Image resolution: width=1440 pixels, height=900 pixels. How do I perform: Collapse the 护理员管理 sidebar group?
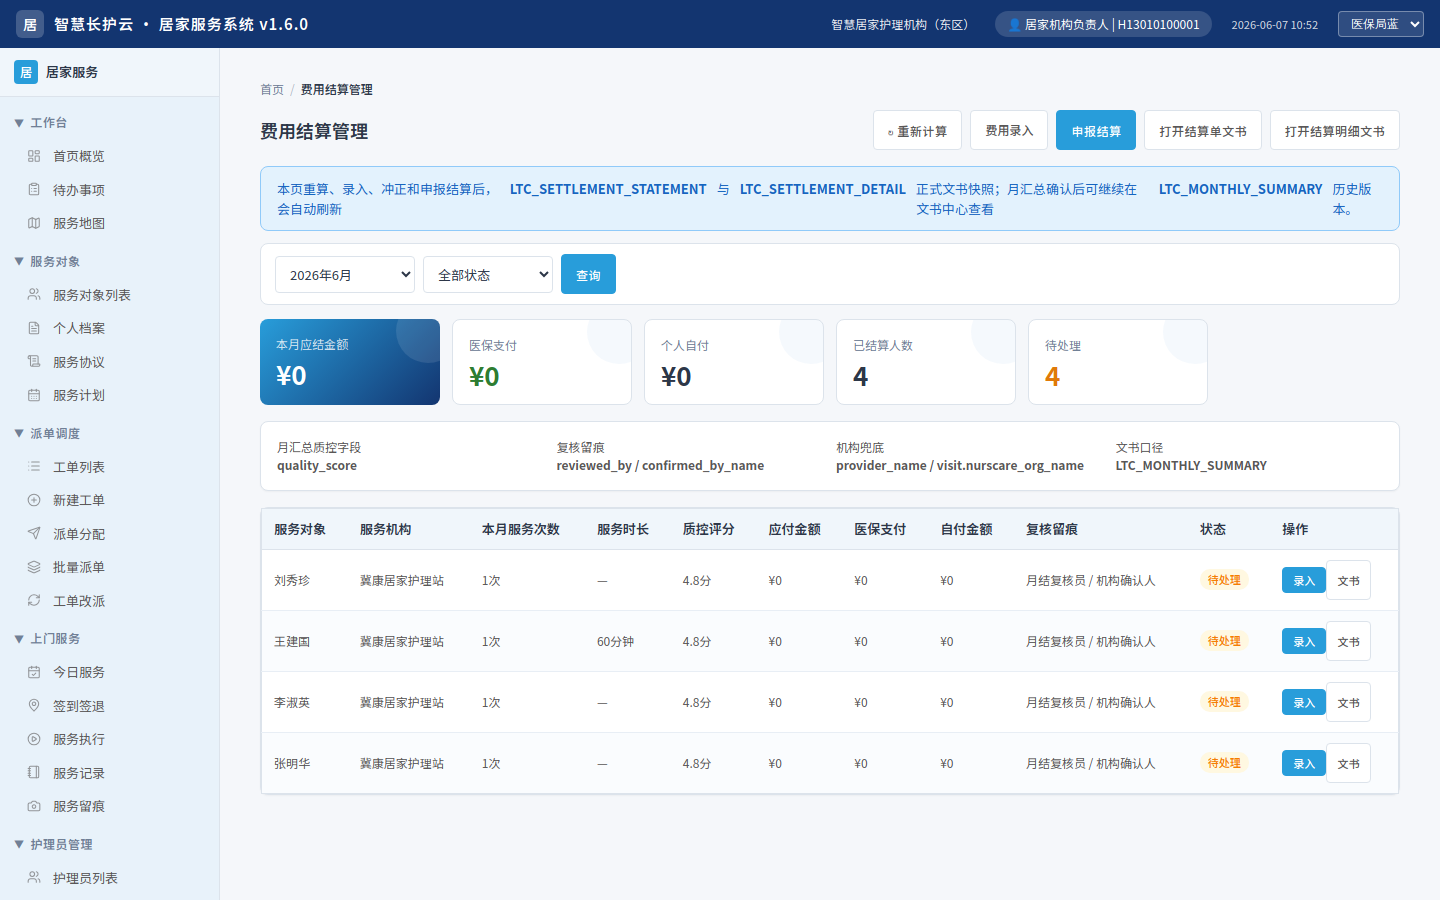click(19, 845)
